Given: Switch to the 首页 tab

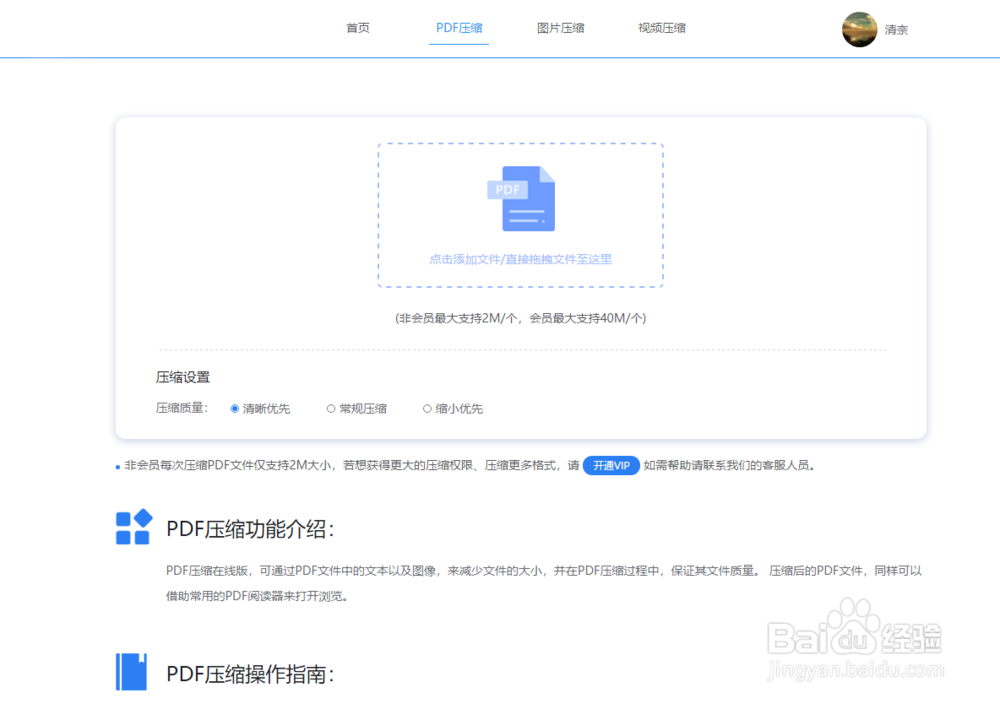Looking at the screenshot, I should pos(357,28).
